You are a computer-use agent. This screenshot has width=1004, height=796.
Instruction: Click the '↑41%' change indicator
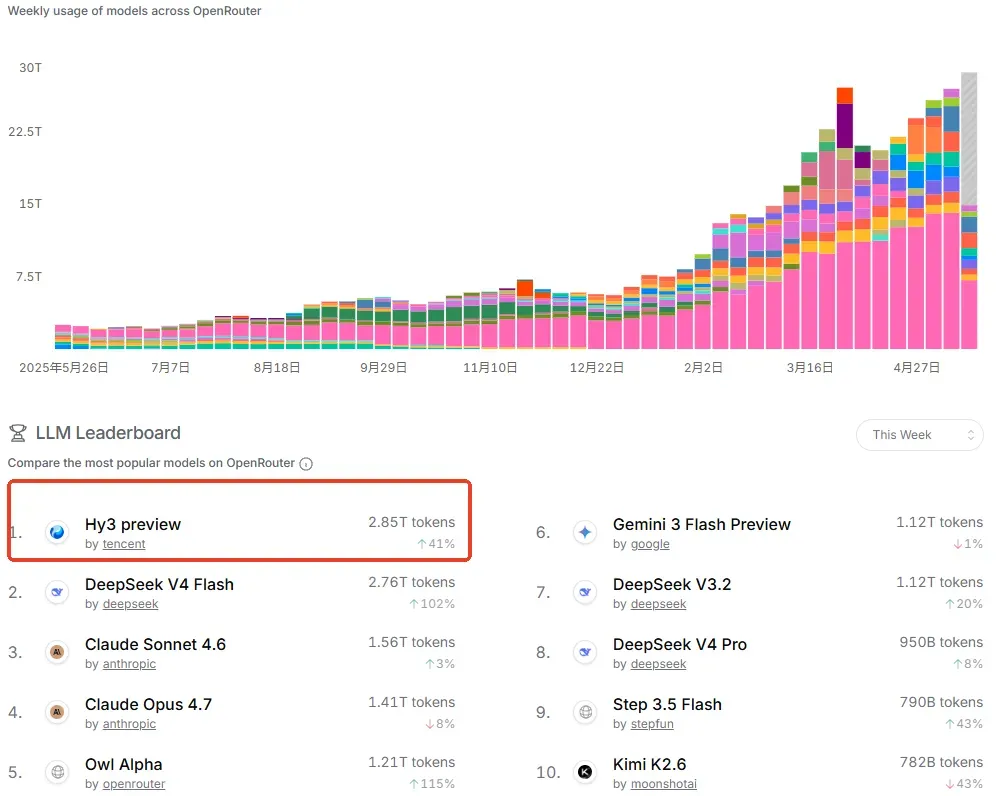pos(436,544)
